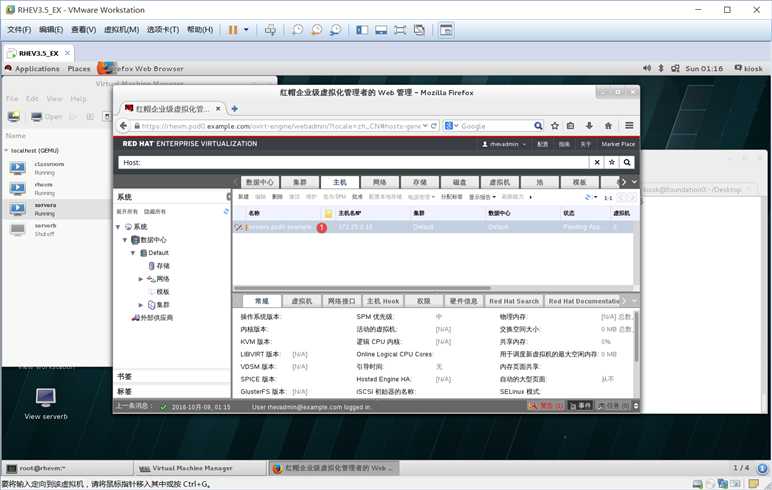This screenshot has height=490, width=772.
Task: Click the Bluetooth icon in GNOME panel
Action: (x=661, y=68)
